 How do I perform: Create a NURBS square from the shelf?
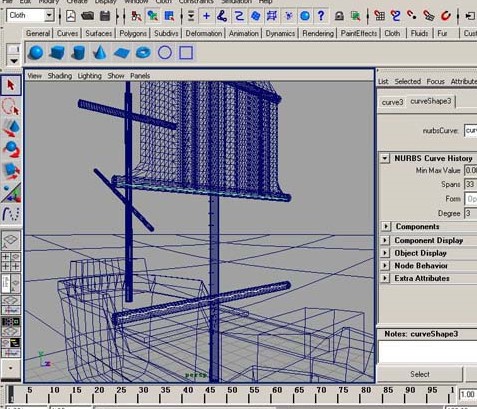coord(186,53)
